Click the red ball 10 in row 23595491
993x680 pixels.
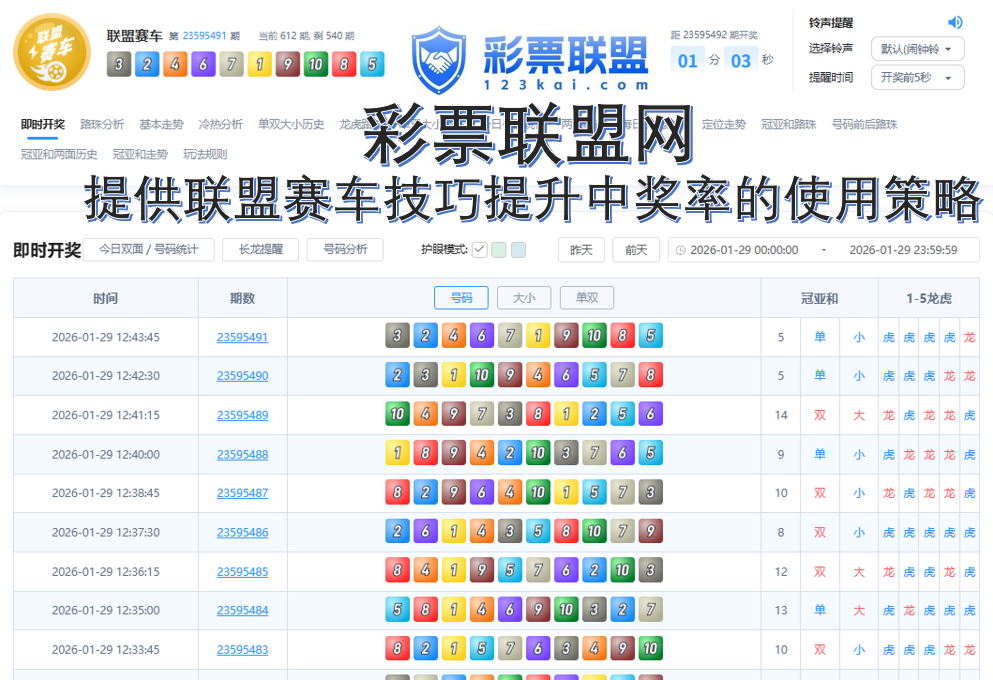click(594, 336)
